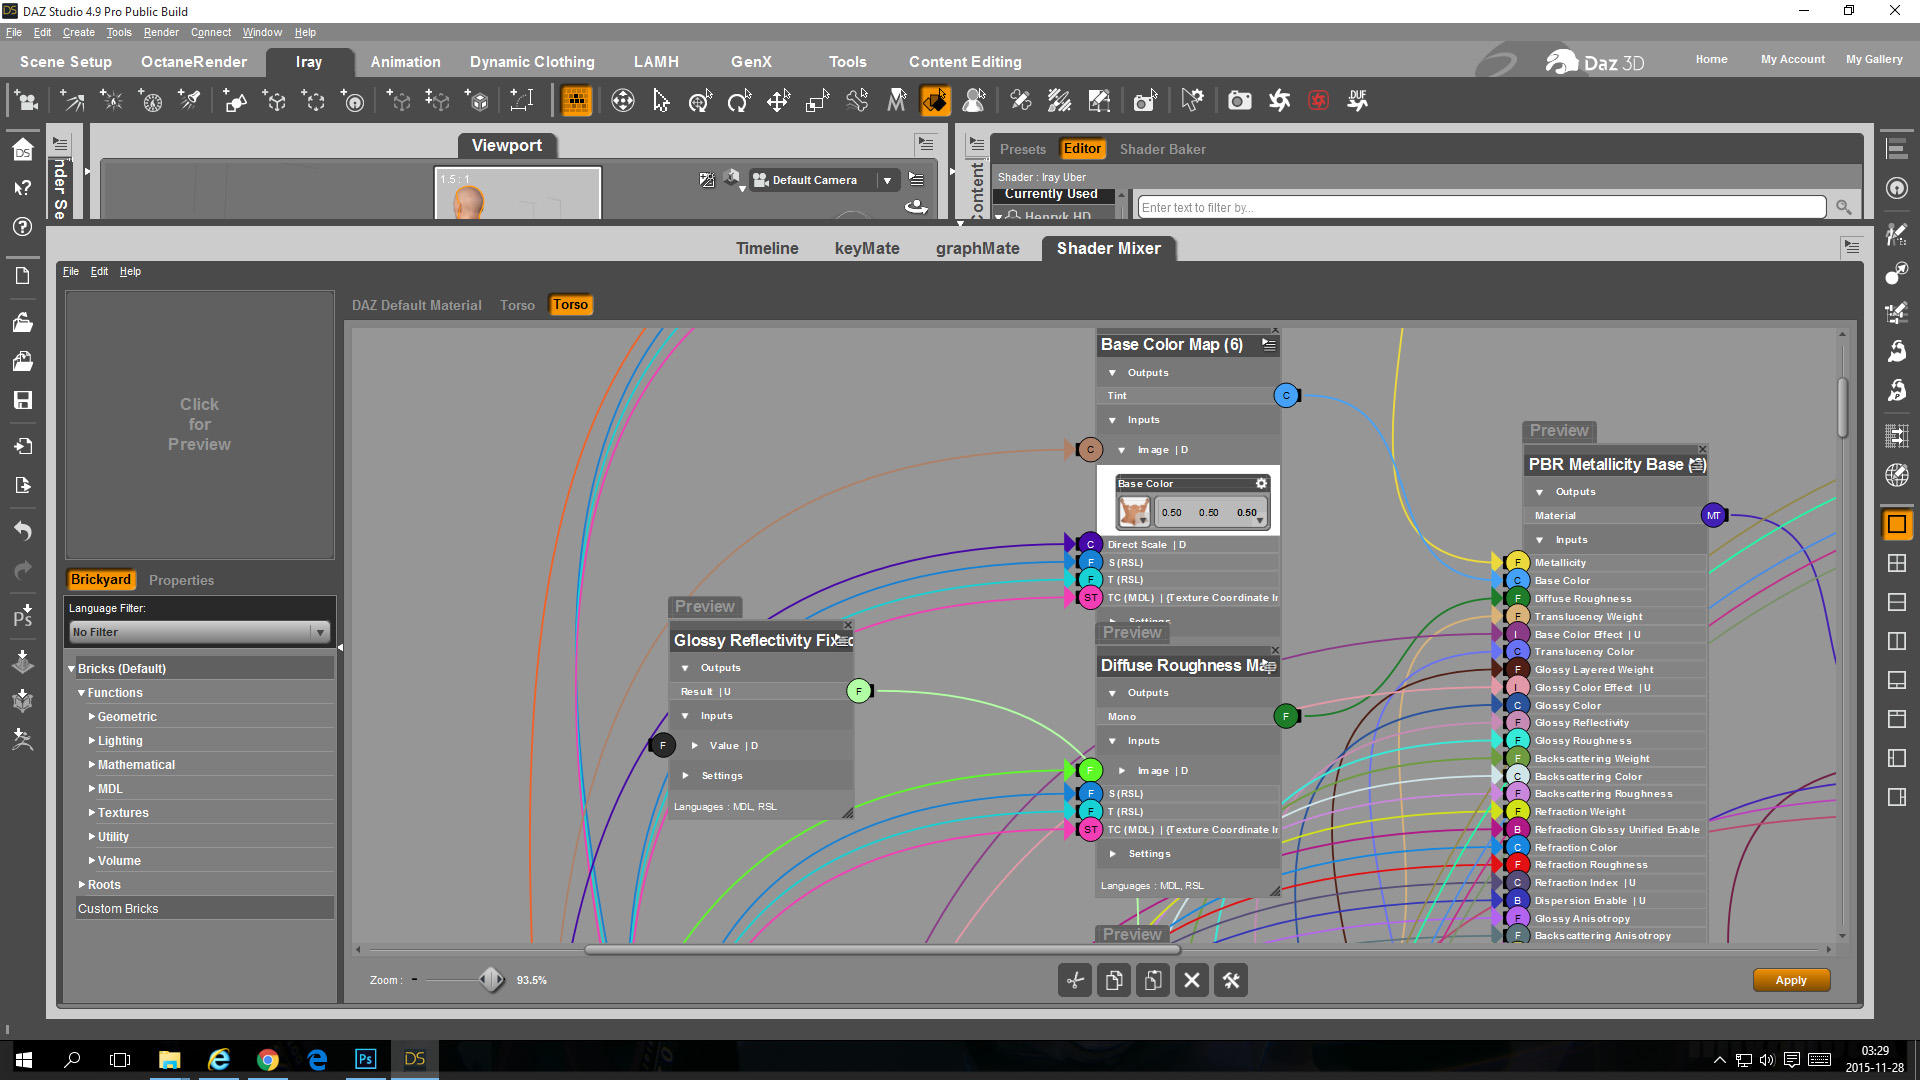Click the create new spotlight icon
The width and height of the screenshot is (1920, 1080).
(189, 101)
